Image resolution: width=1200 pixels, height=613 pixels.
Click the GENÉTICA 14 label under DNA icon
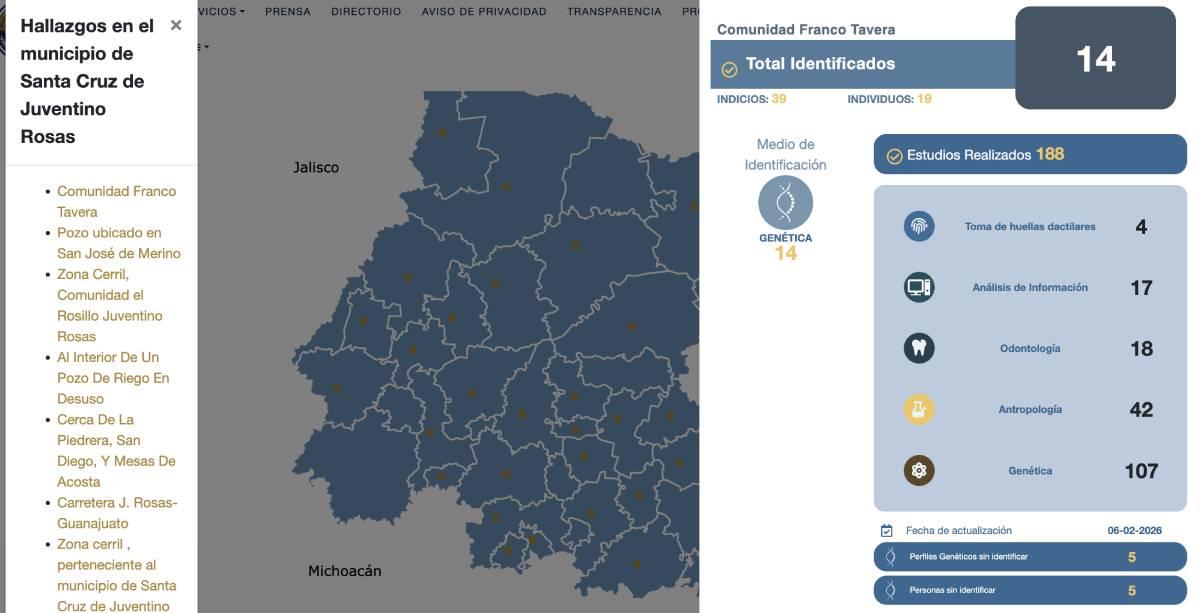[786, 246]
